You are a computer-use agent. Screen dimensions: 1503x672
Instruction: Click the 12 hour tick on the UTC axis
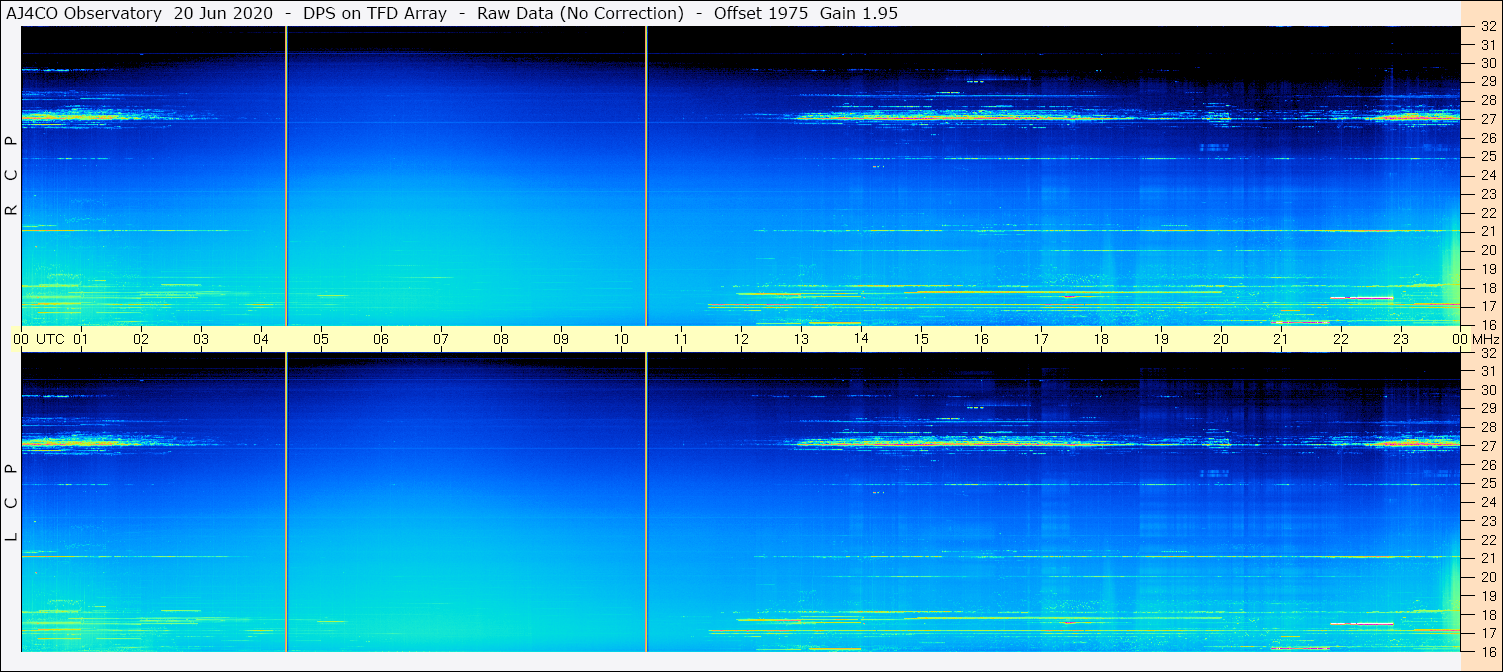(741, 339)
